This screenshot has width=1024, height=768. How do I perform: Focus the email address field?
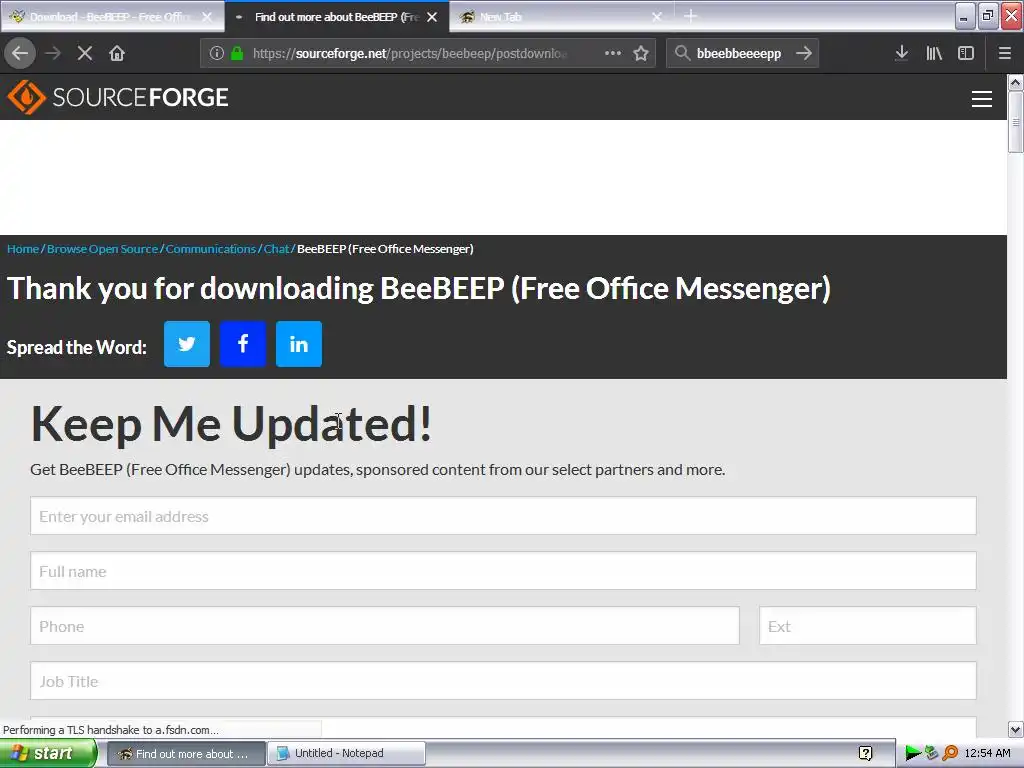(x=503, y=516)
